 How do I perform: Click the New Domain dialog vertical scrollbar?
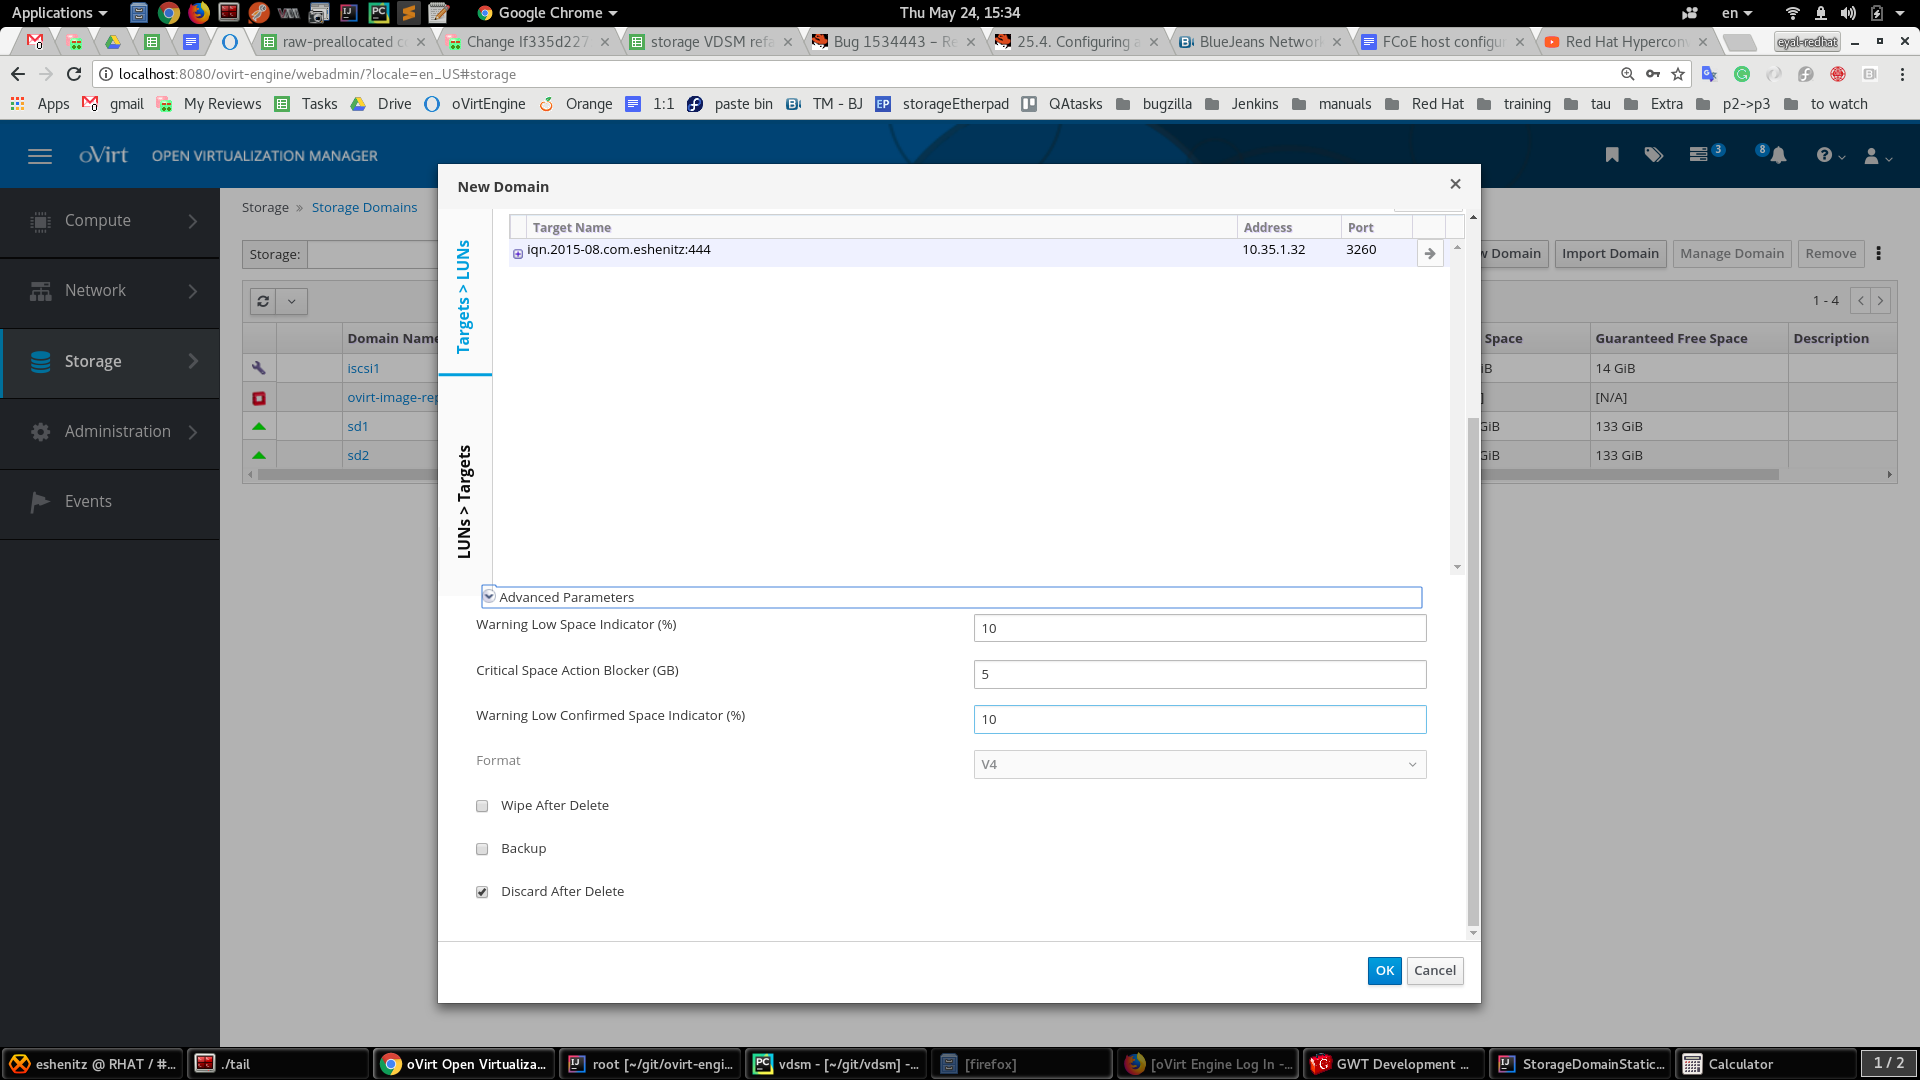(x=1472, y=670)
